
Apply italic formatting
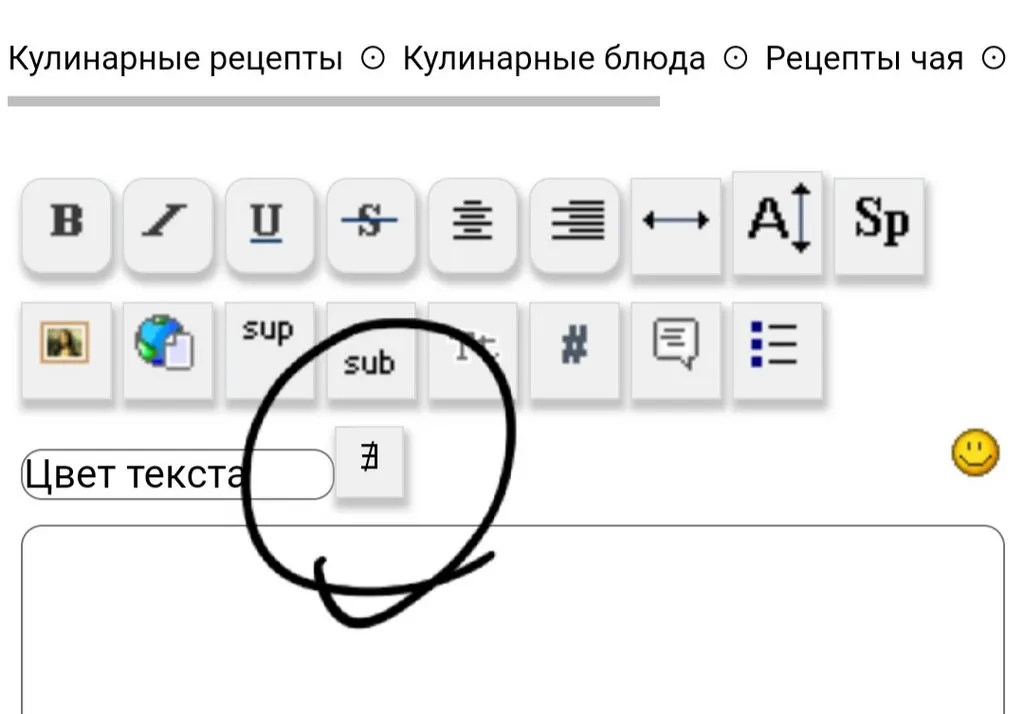pyautogui.click(x=167, y=224)
